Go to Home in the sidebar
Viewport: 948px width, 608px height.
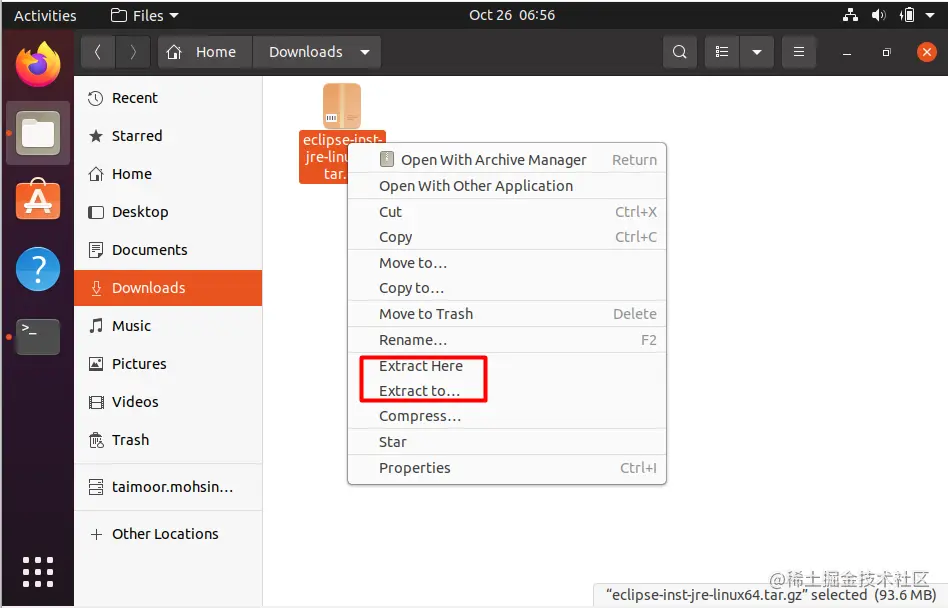[x=168, y=174]
